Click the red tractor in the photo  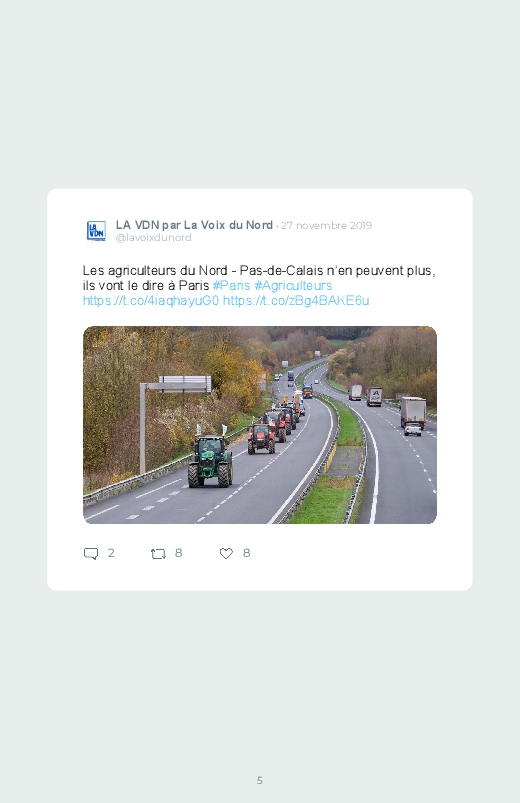[x=261, y=438]
